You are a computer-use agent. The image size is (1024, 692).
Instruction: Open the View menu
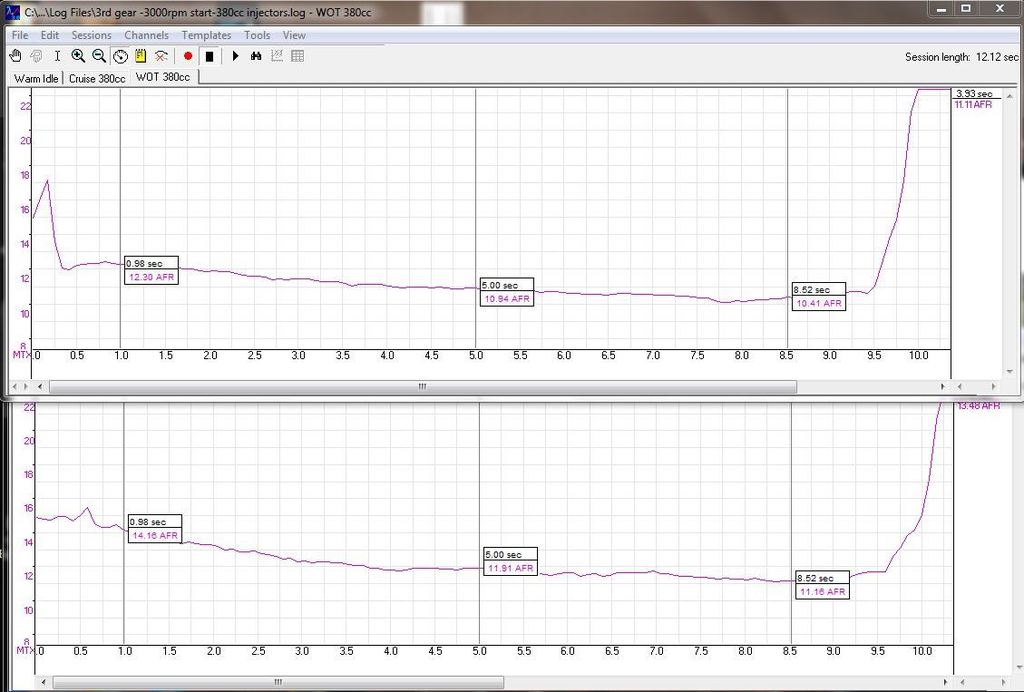294,35
